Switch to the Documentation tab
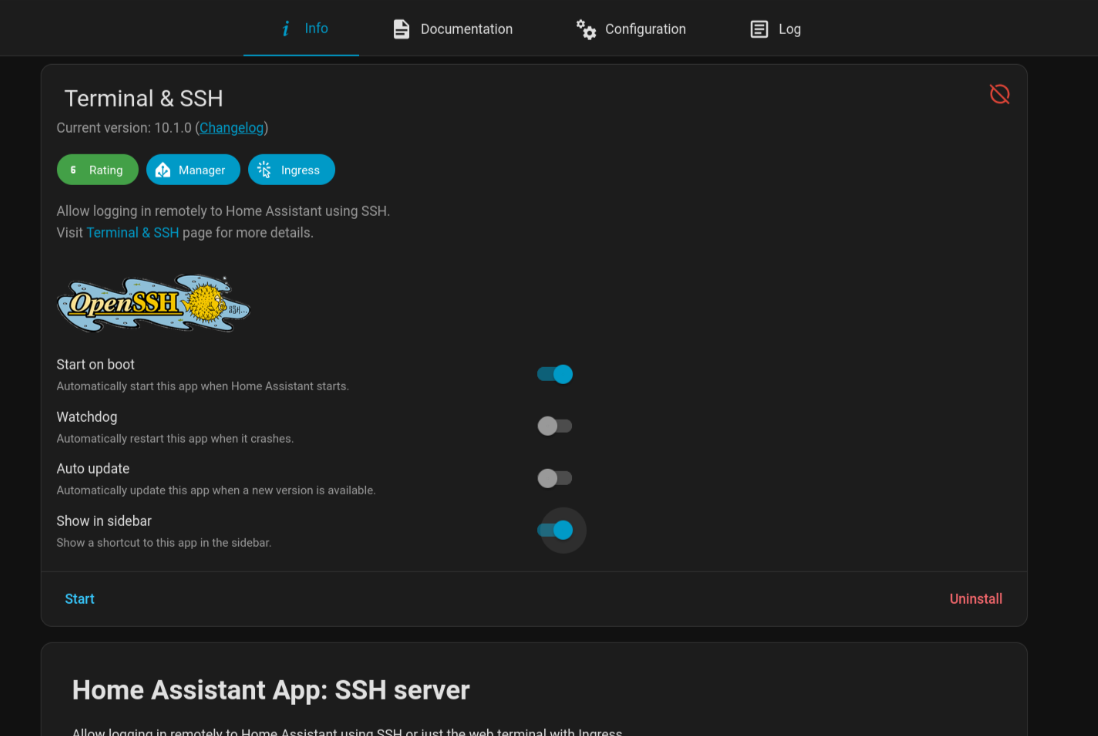Screen dimensions: 1098x736 (x=452, y=29)
